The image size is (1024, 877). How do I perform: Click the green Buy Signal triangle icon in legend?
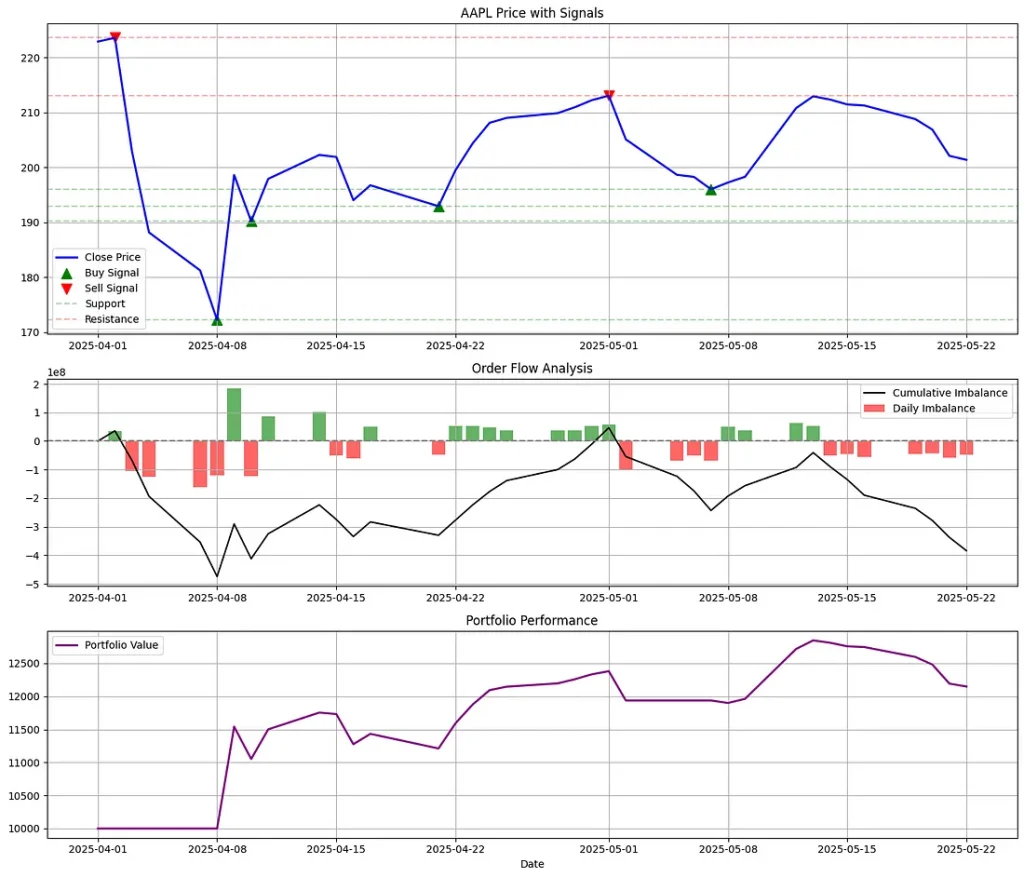67,273
